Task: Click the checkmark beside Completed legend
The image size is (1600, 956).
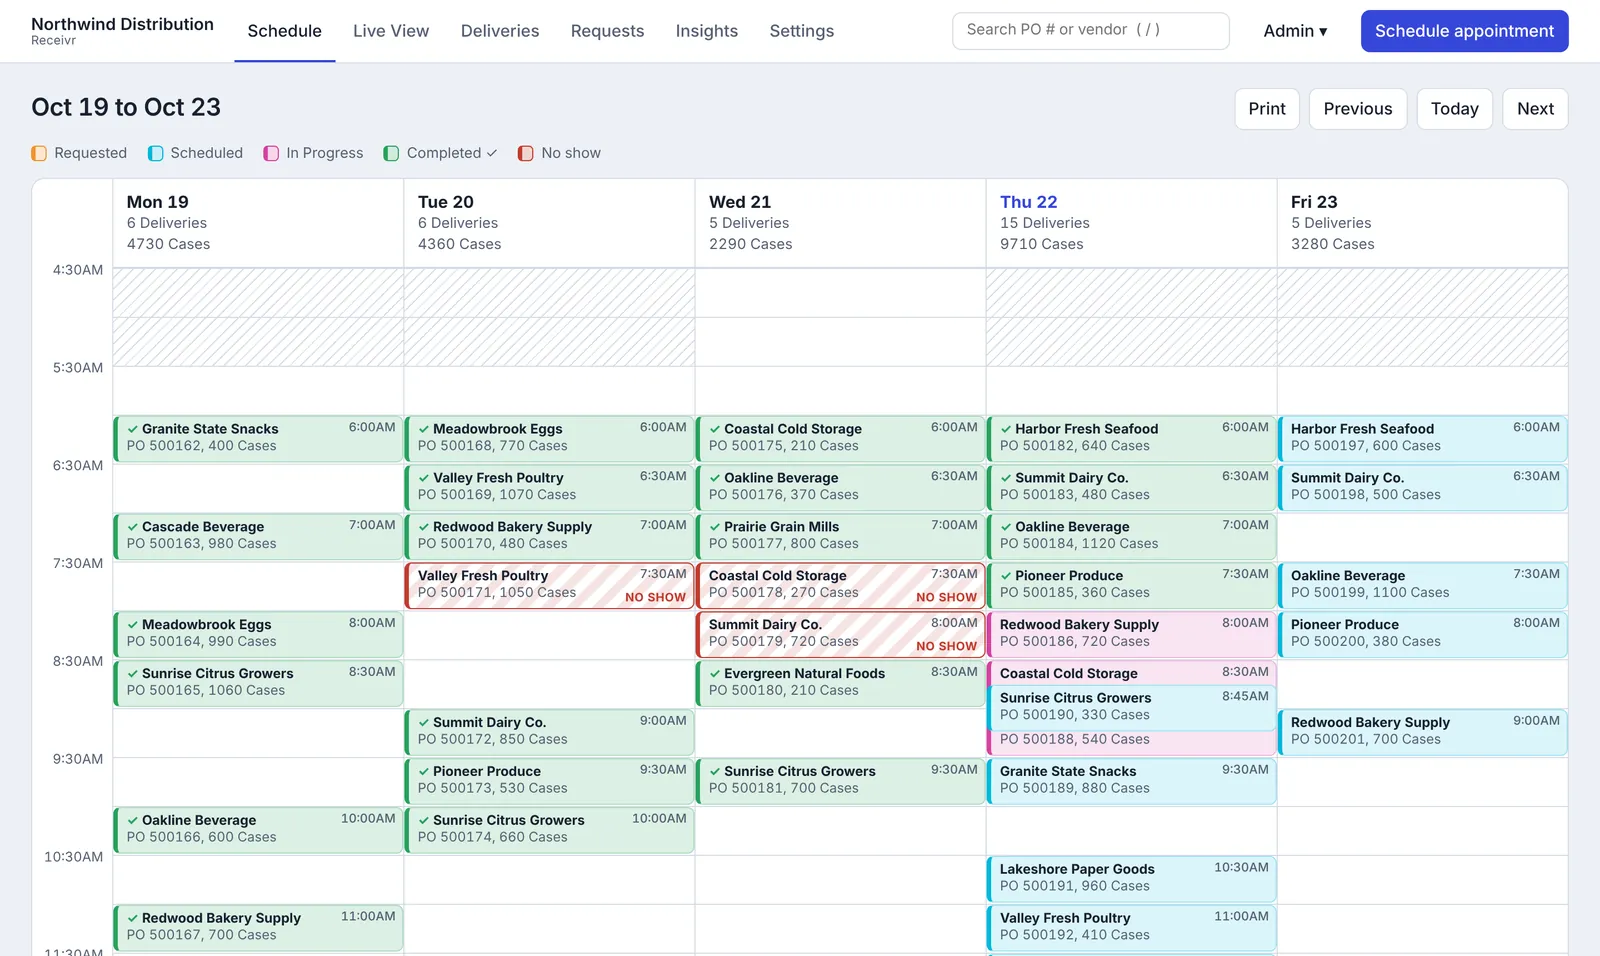Action: (492, 153)
